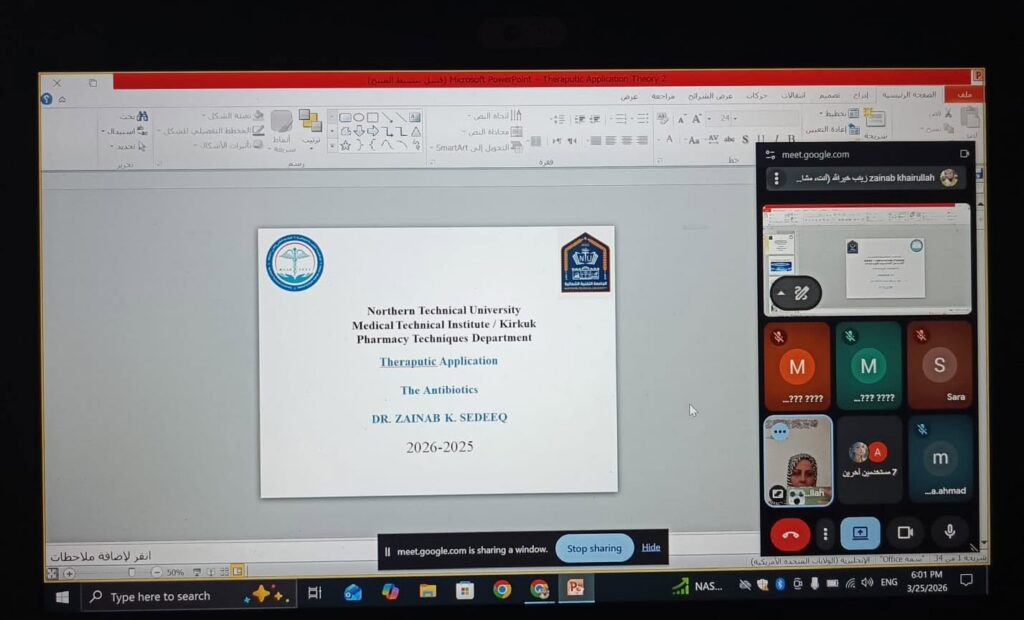Click the New Slide icon

click(x=874, y=120)
